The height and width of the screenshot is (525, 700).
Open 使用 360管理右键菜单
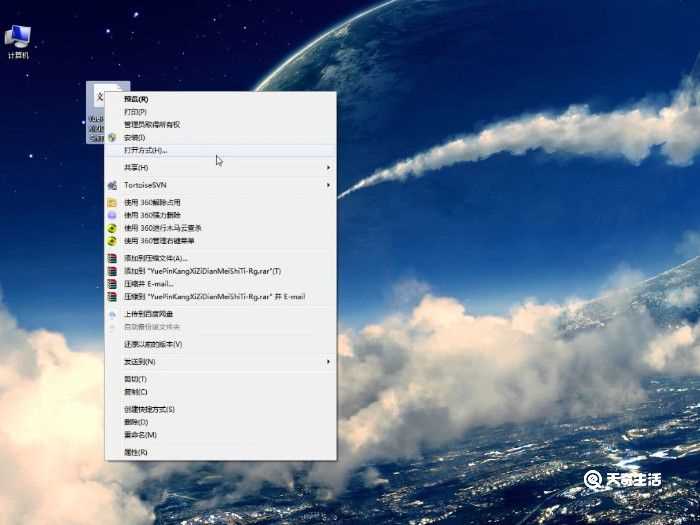tap(221, 241)
